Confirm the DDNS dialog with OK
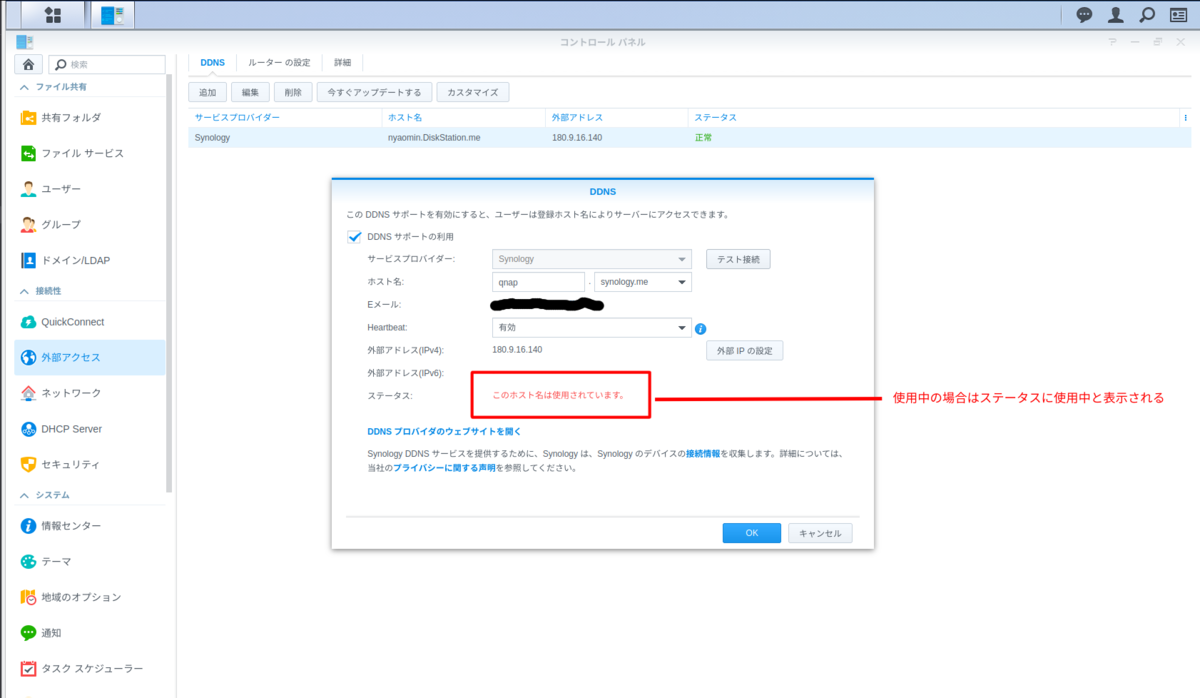 point(752,533)
